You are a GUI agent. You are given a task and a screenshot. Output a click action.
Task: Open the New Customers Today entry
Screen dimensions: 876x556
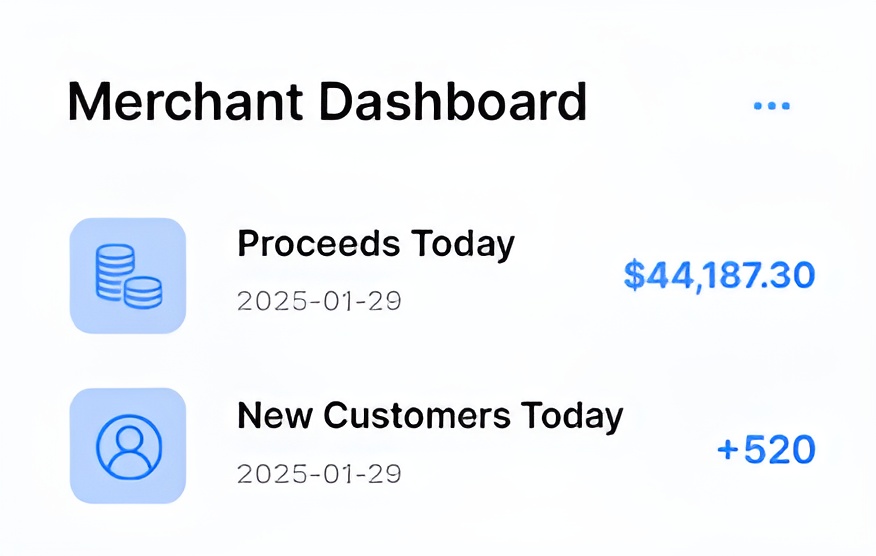[429, 415]
